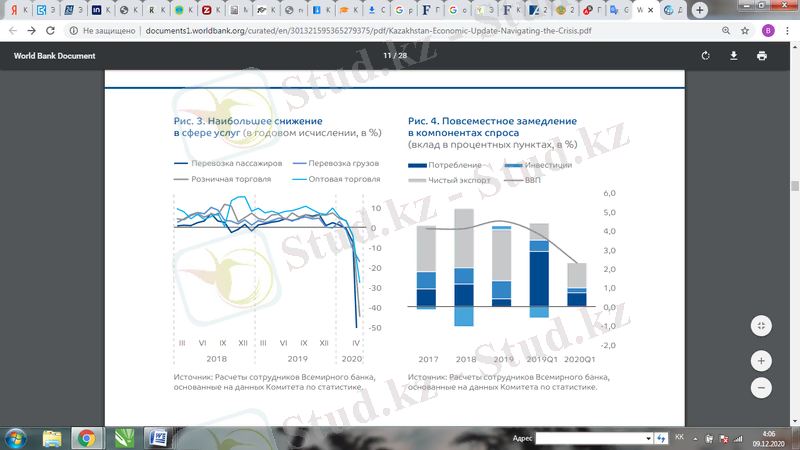Go forward with the browser arrow
The height and width of the screenshot is (450, 800).
point(32,31)
